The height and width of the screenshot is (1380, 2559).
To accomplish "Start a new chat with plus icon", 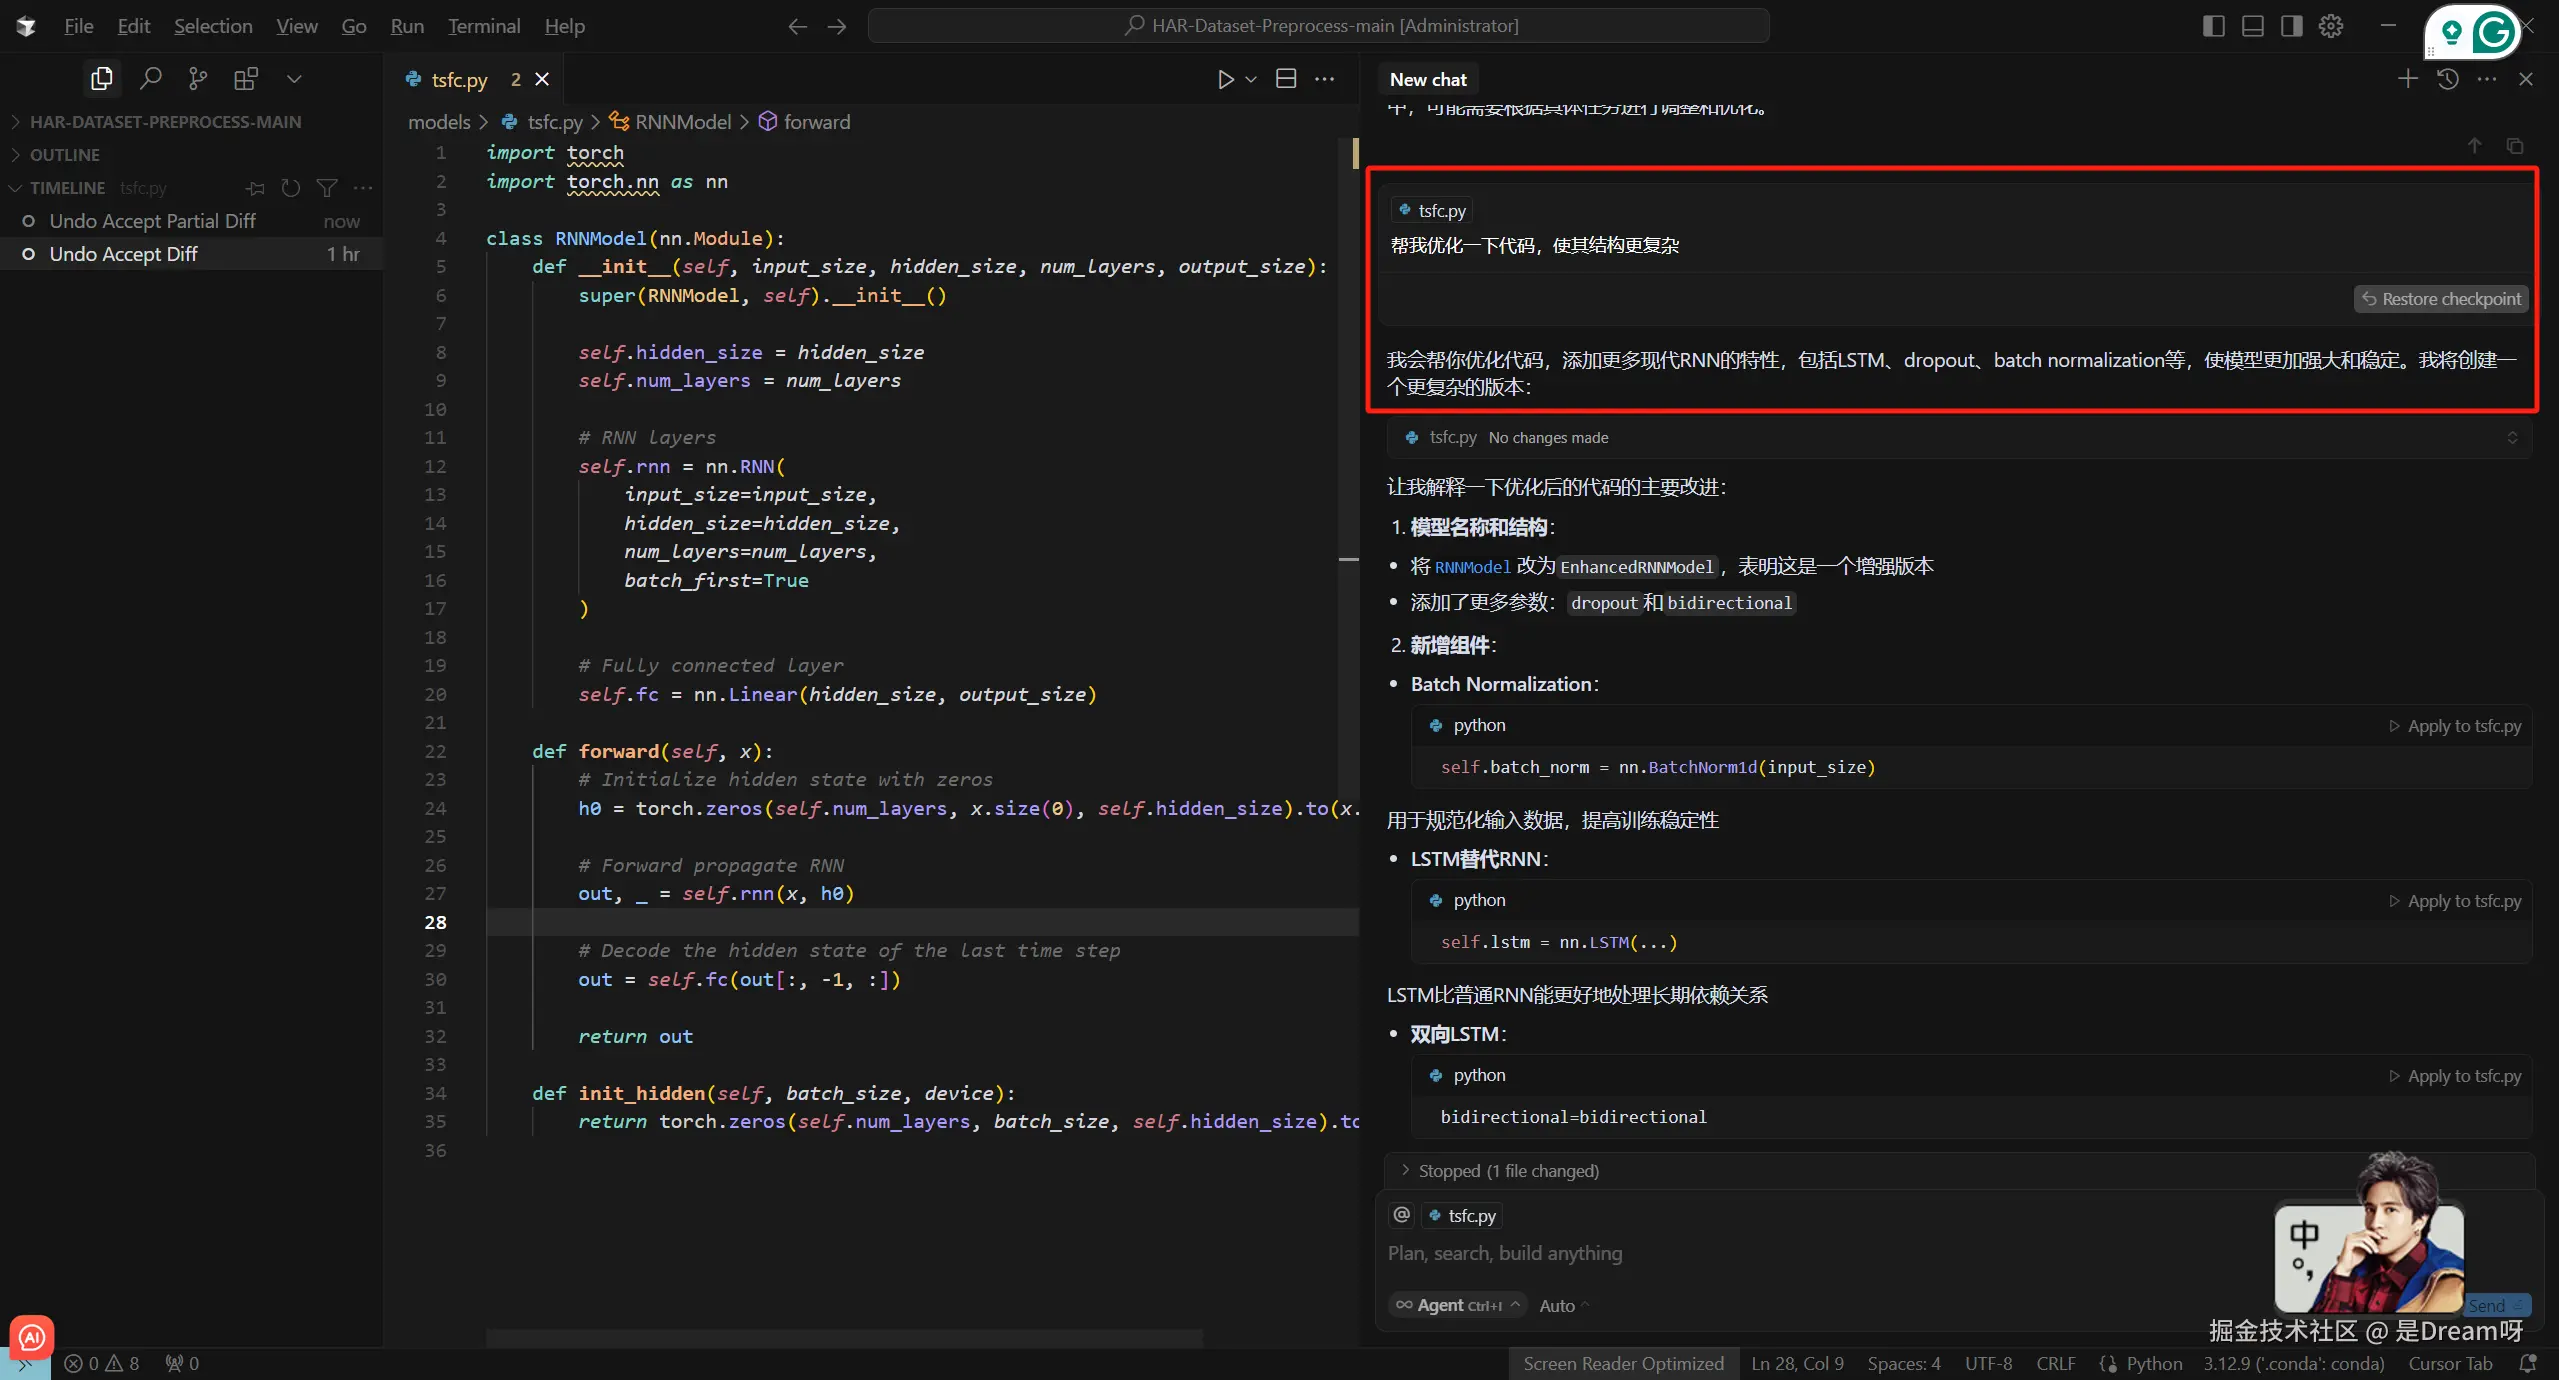I will (x=2407, y=79).
